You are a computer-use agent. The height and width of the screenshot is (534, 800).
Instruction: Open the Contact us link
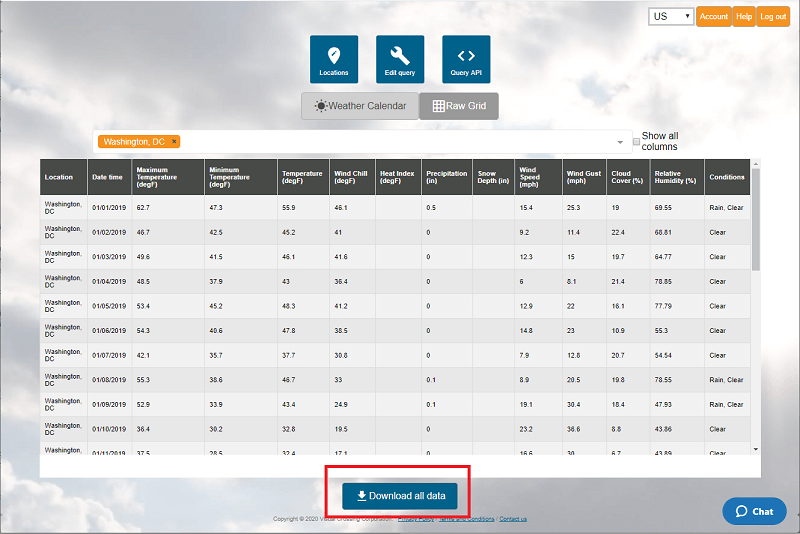click(513, 519)
